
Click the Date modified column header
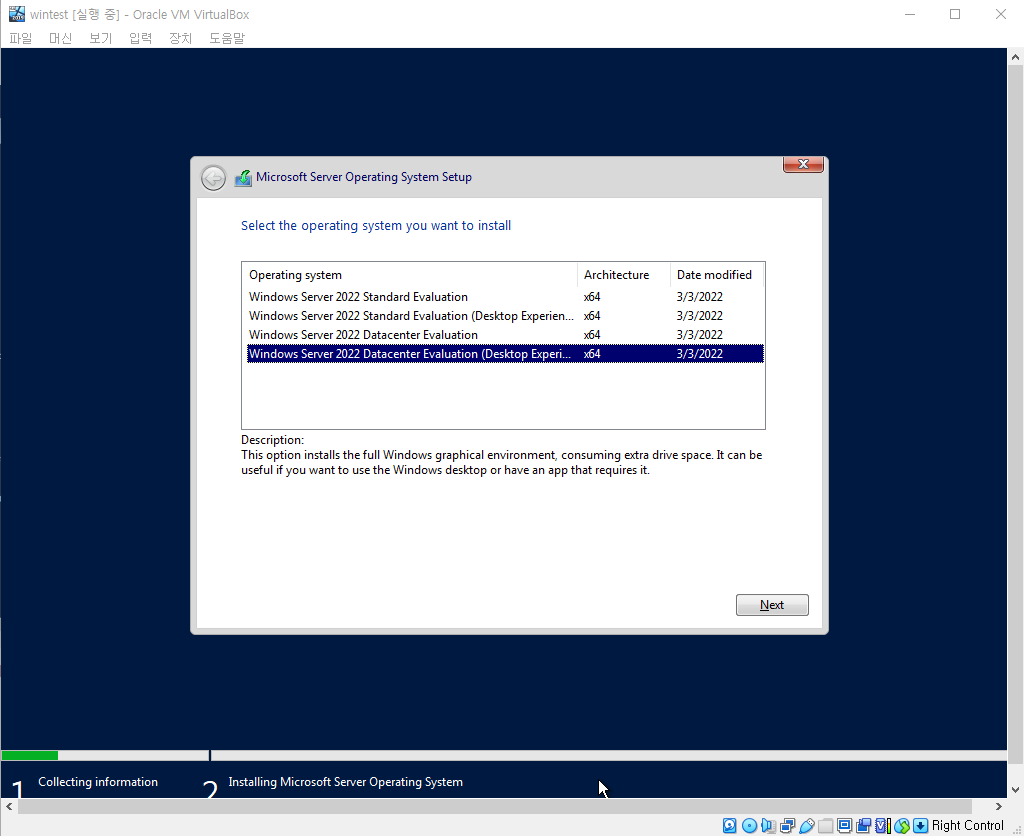point(716,275)
